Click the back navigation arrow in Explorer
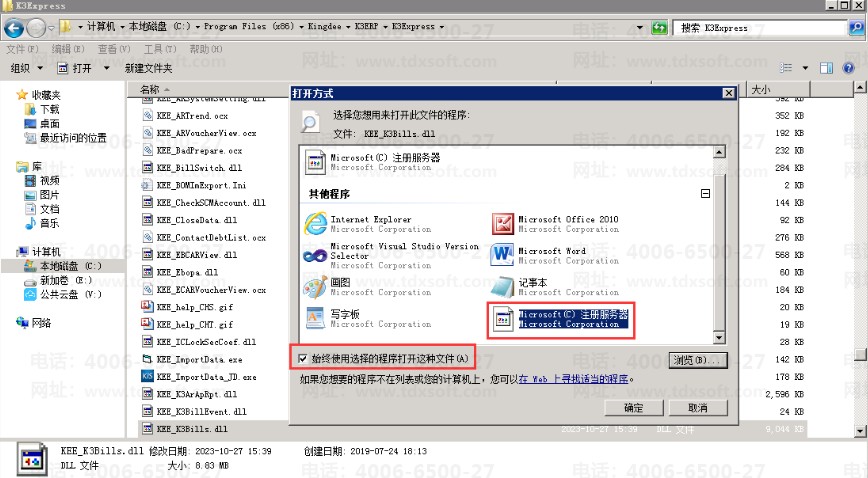The width and height of the screenshot is (868, 478). click(14, 28)
